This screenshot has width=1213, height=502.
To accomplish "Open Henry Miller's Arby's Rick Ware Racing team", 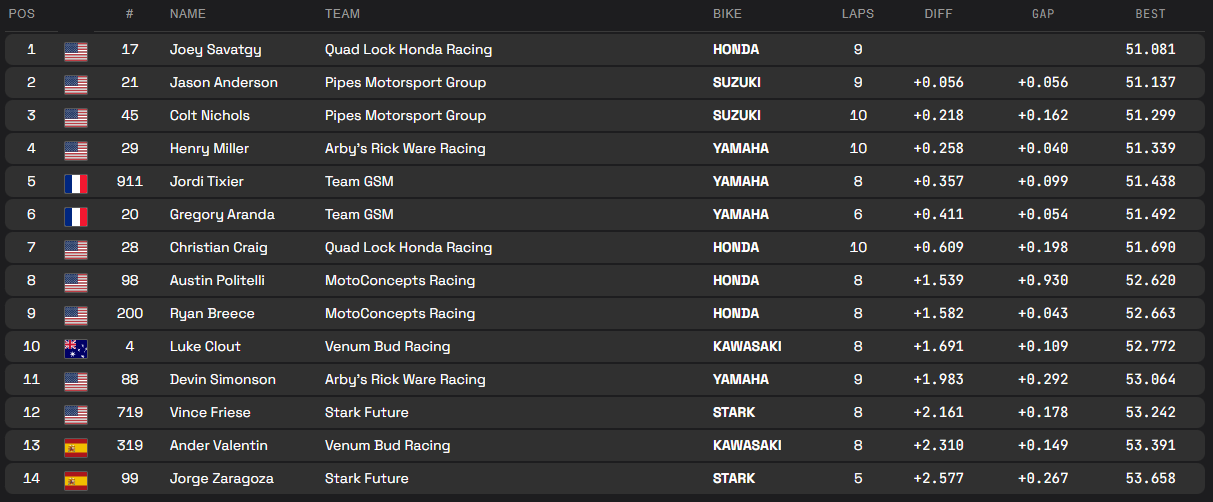I will (x=405, y=148).
